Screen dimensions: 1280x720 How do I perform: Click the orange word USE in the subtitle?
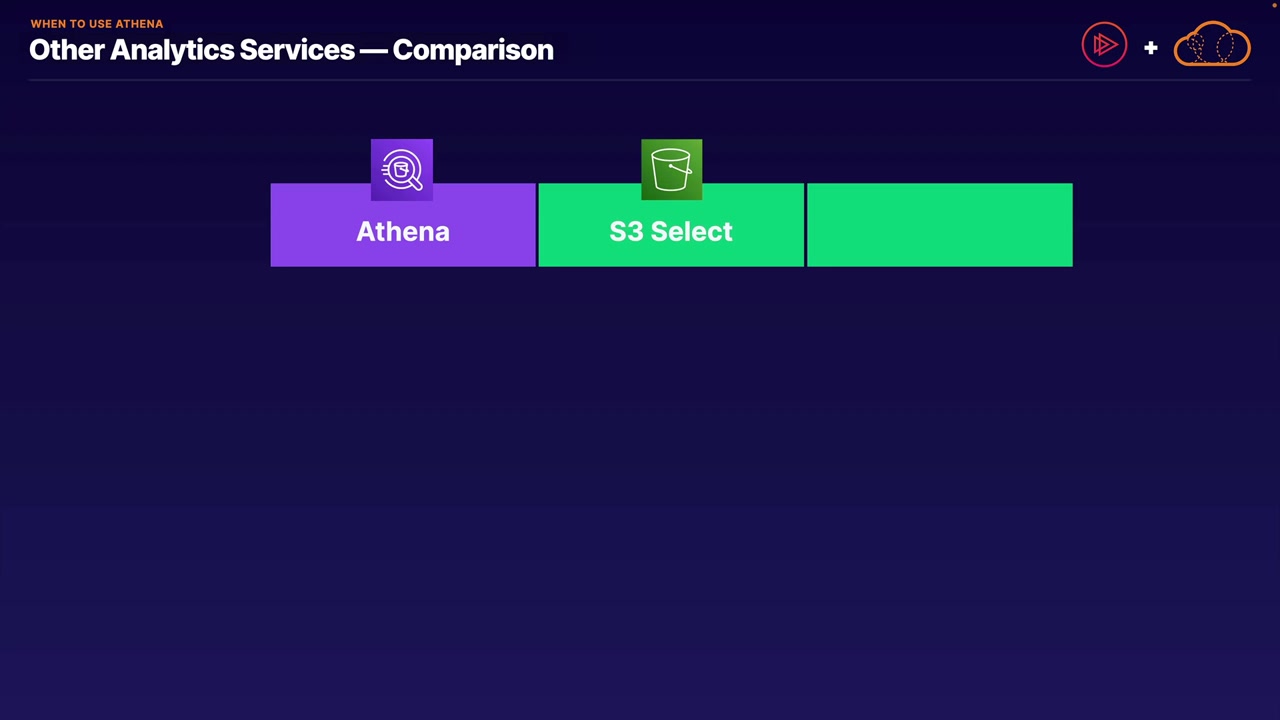pos(99,24)
